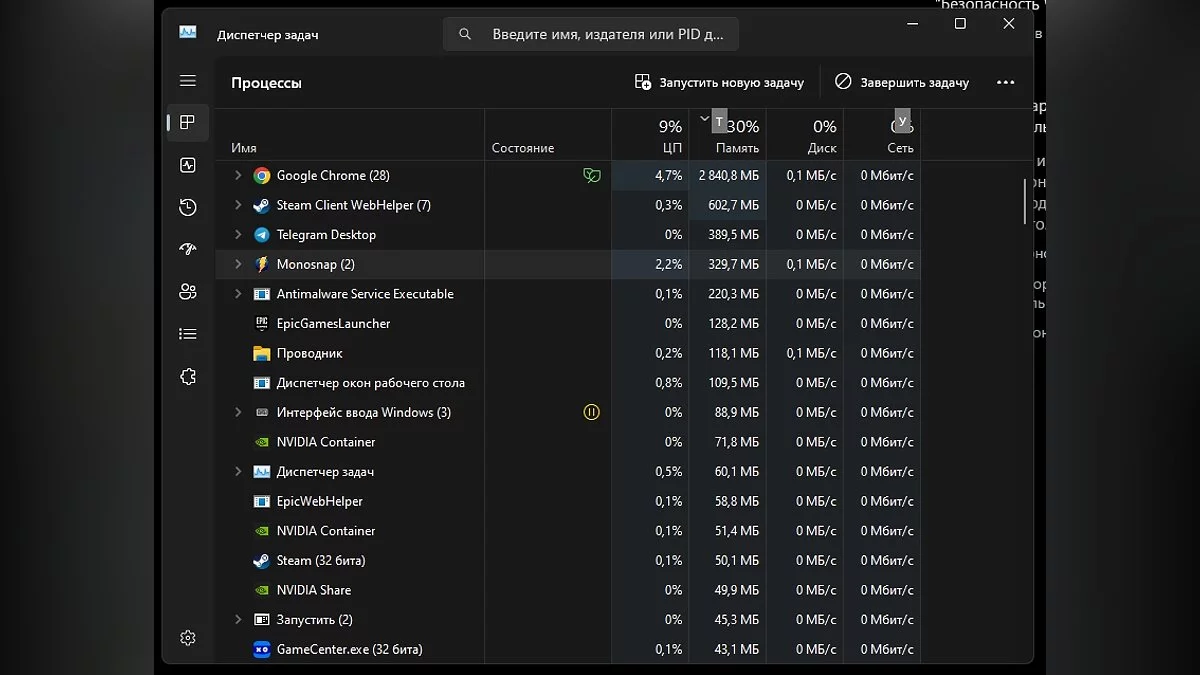This screenshot has height=675, width=1200.
Task: Click Завершить задачу button
Action: 902,83
